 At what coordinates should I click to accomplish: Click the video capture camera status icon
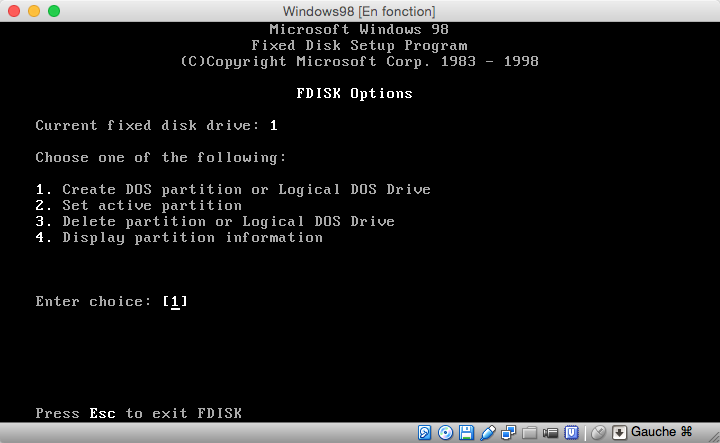550,432
